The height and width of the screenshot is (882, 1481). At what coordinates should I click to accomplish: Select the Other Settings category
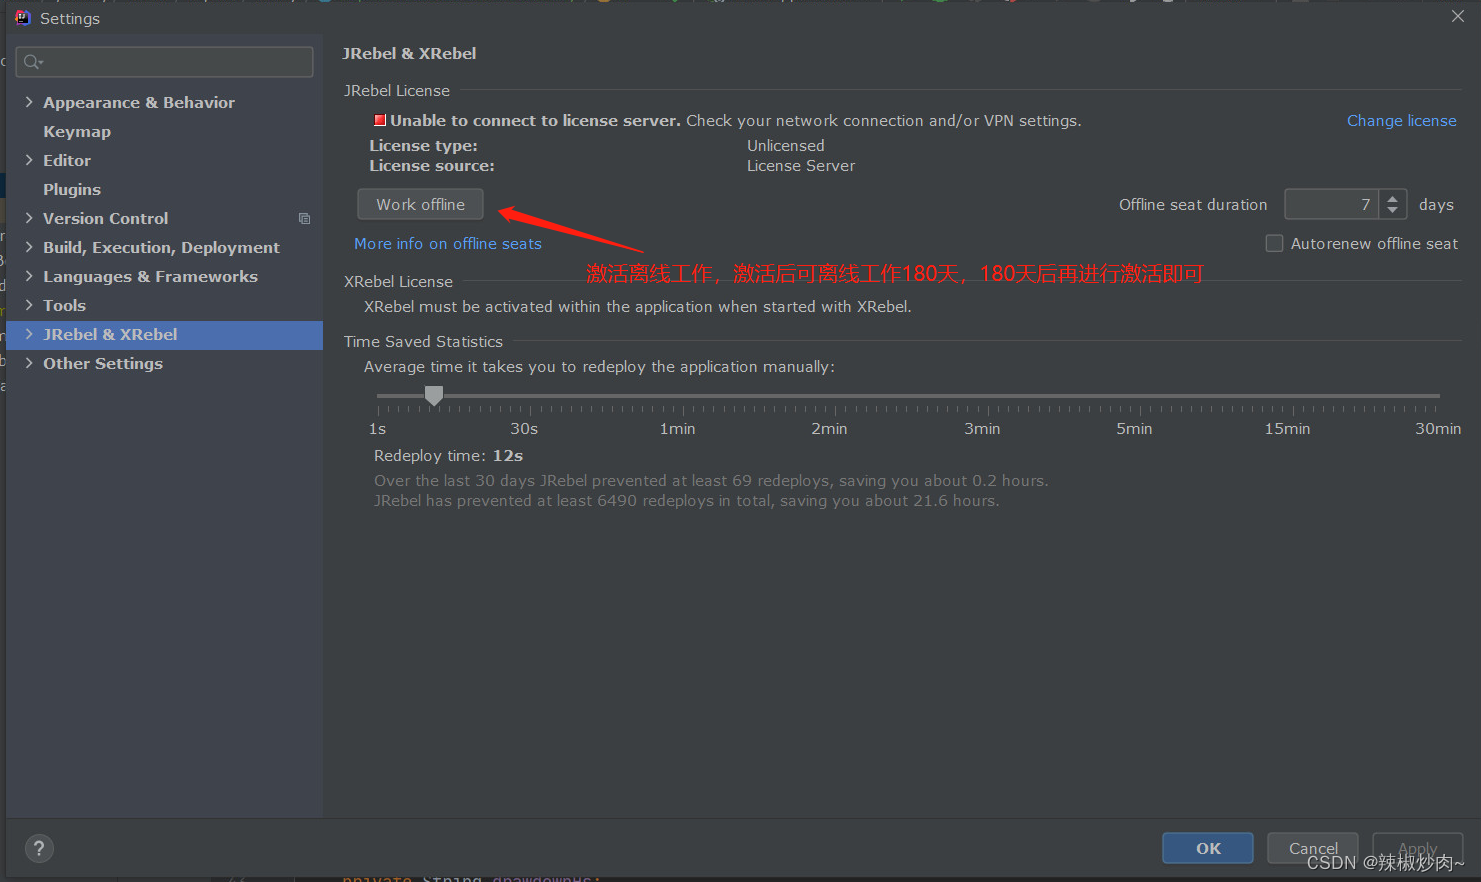pos(103,363)
